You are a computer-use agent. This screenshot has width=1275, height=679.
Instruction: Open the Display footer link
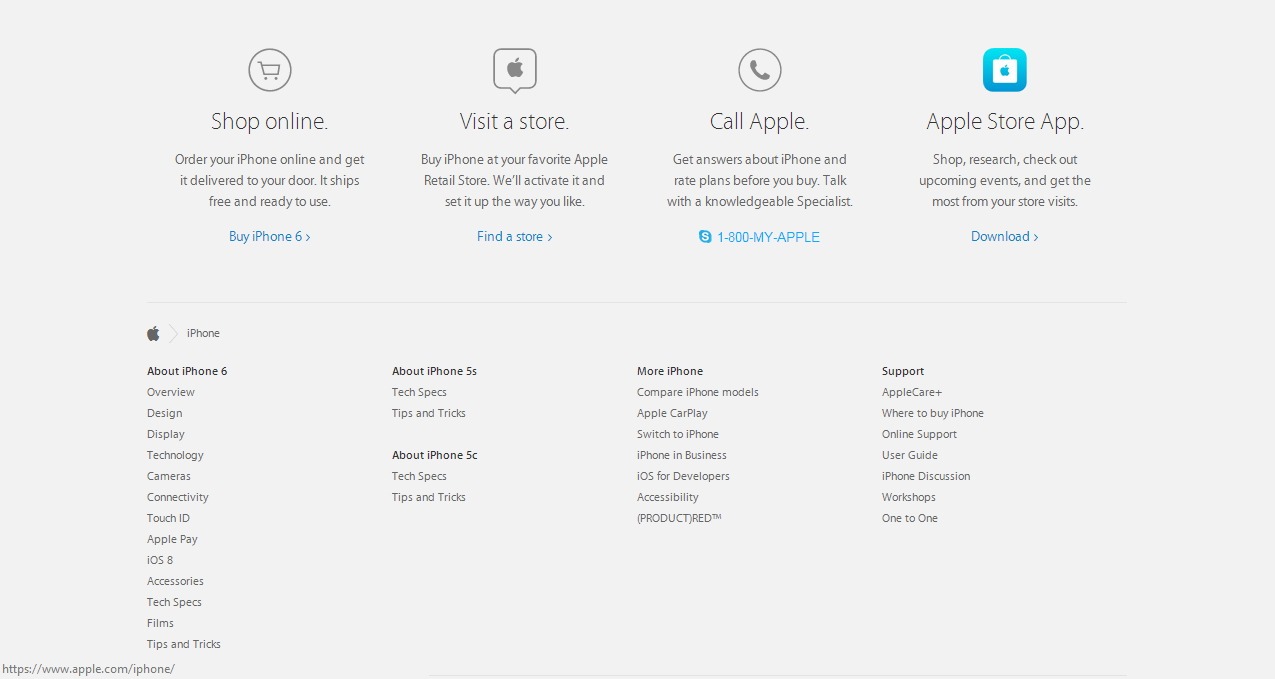tap(166, 434)
